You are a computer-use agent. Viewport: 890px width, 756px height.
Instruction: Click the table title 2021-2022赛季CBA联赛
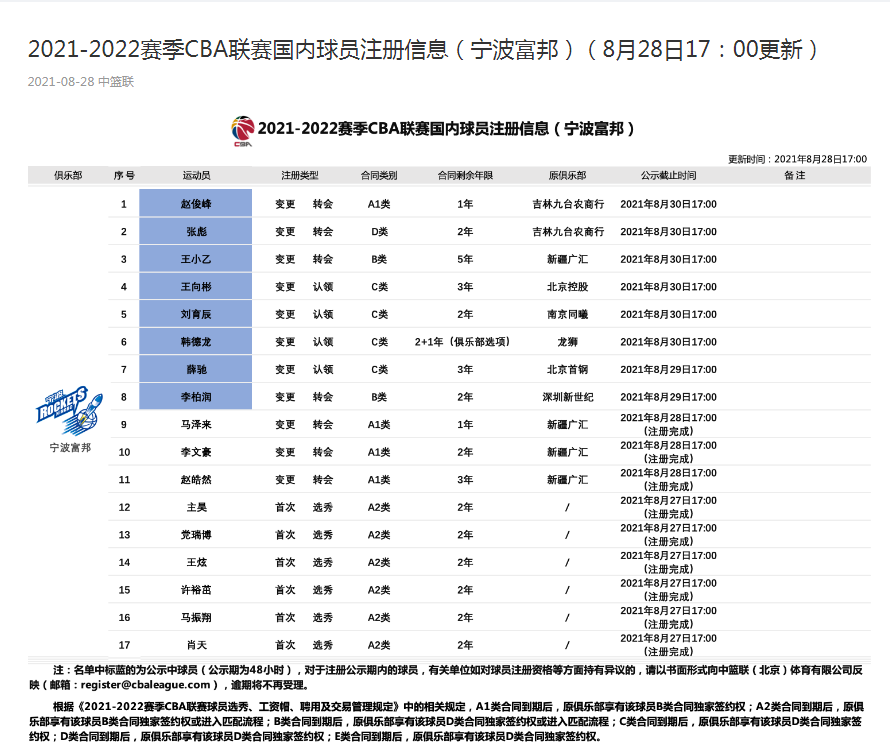click(446, 129)
